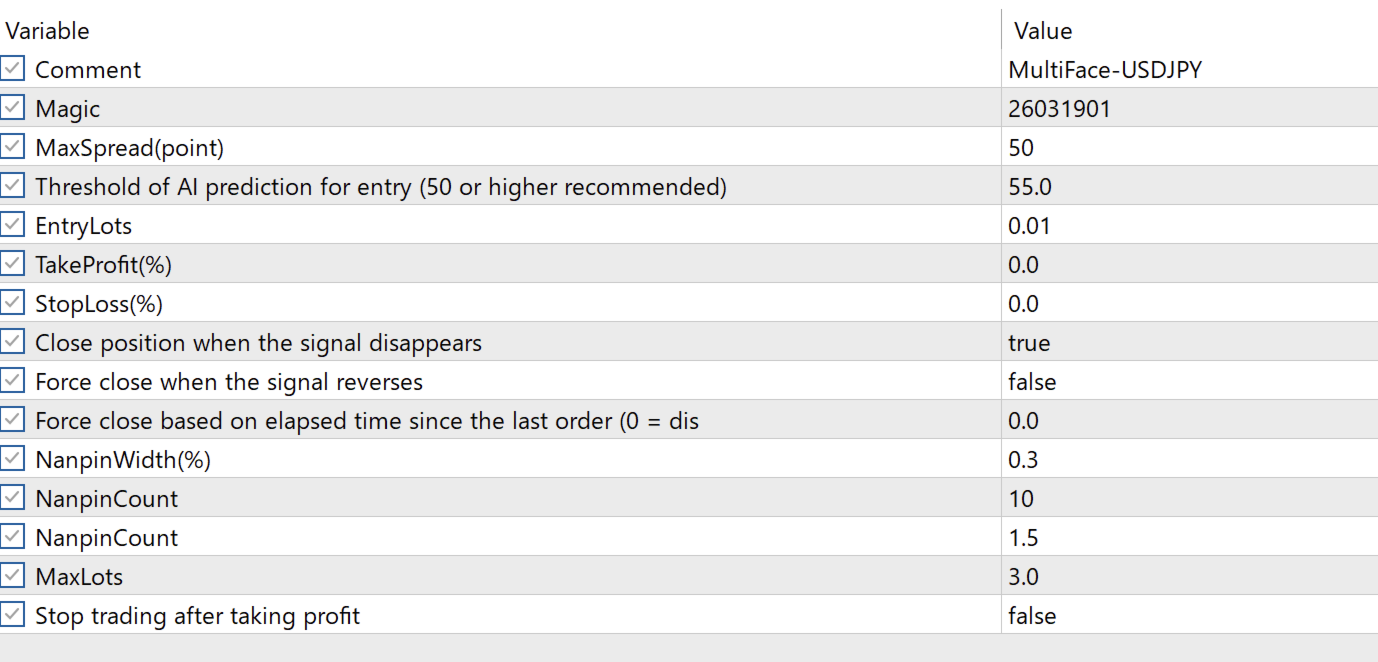Open the 'Force close when signal reverses' false value

[1032, 382]
